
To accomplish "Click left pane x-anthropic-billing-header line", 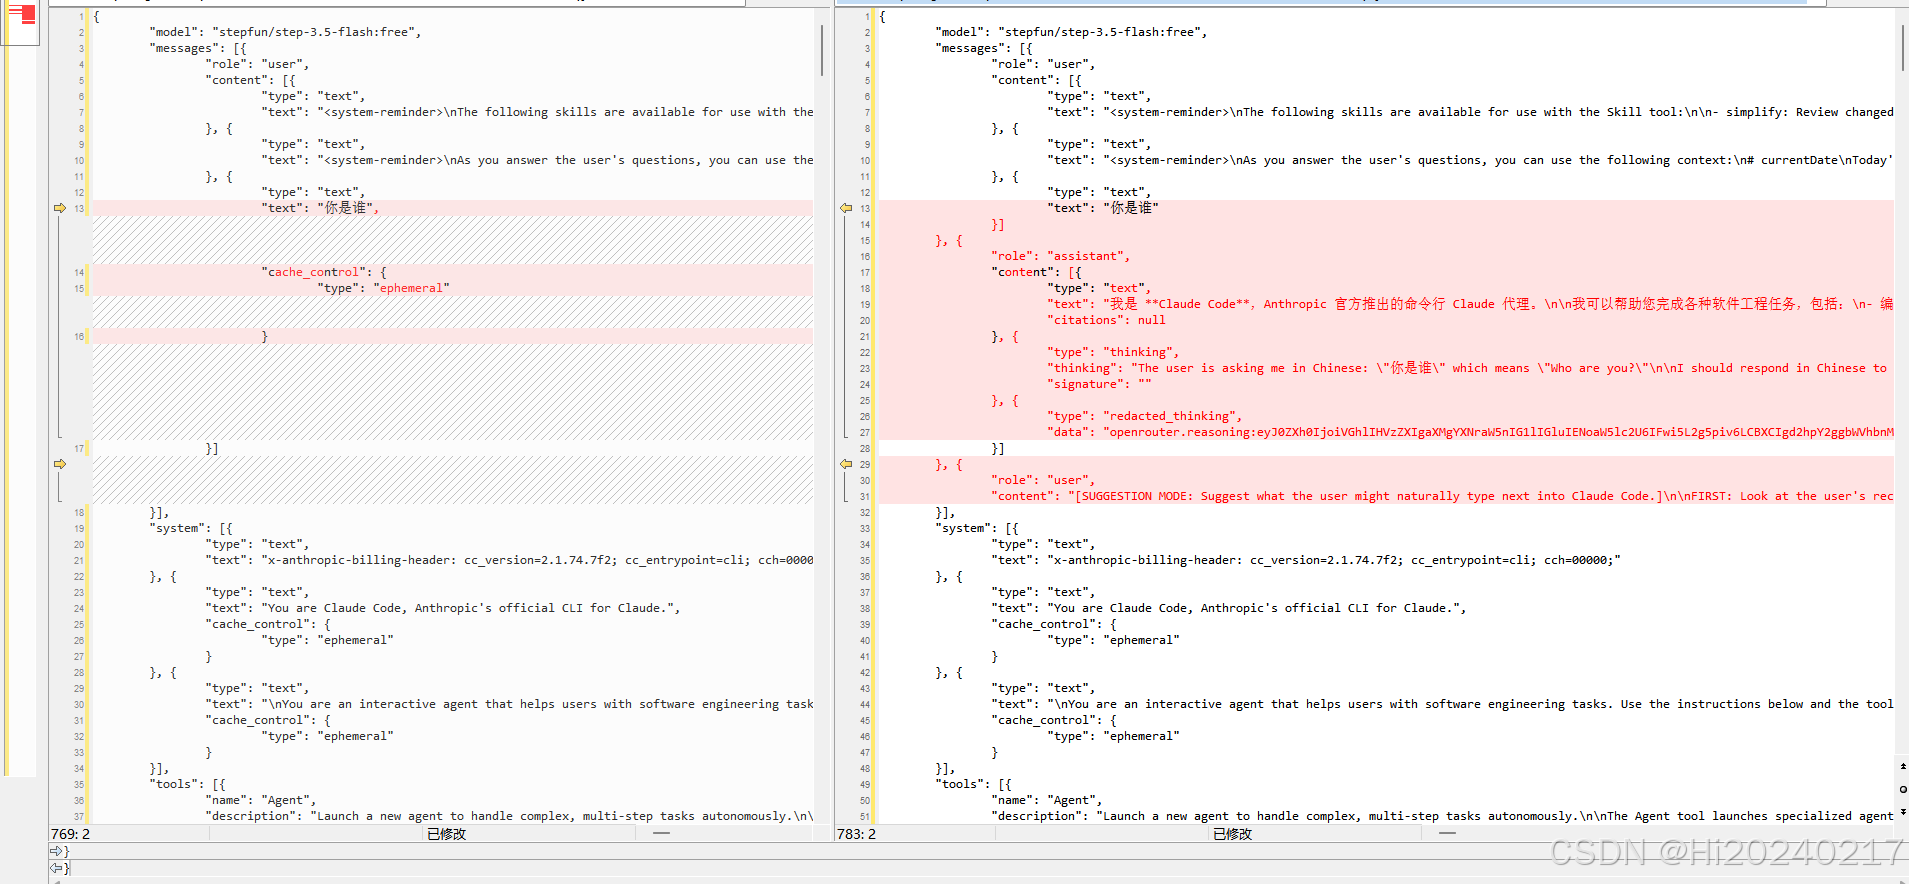I will pos(537,560).
